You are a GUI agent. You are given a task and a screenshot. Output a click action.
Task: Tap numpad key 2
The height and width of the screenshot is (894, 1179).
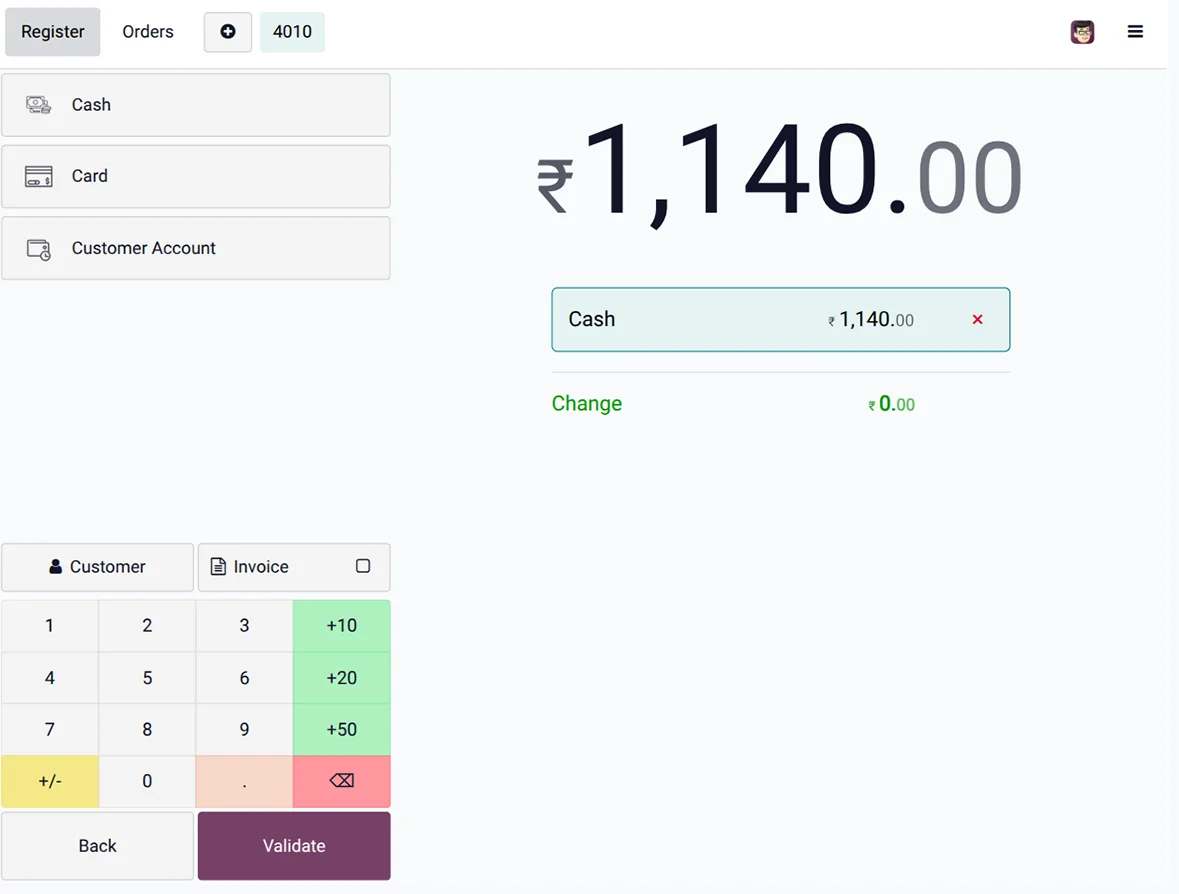[147, 626]
